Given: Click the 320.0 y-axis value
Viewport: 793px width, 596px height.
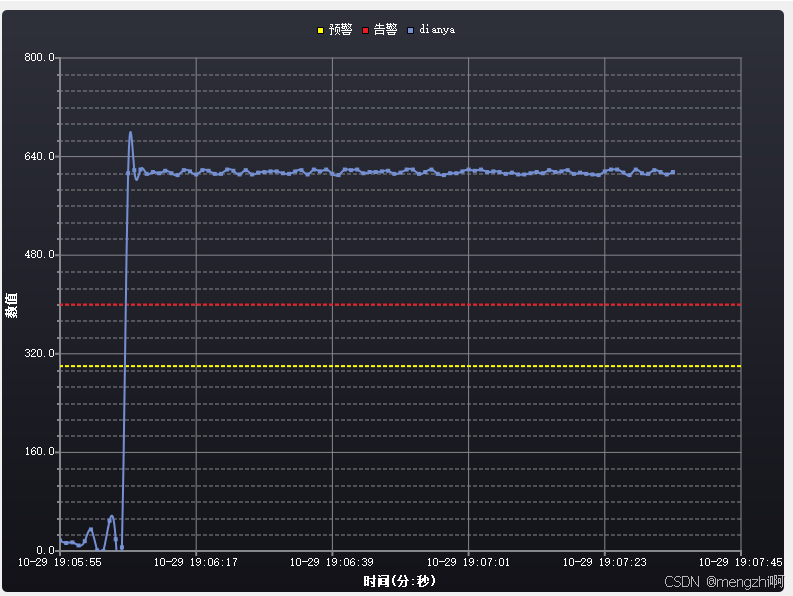Looking at the screenshot, I should (39, 353).
